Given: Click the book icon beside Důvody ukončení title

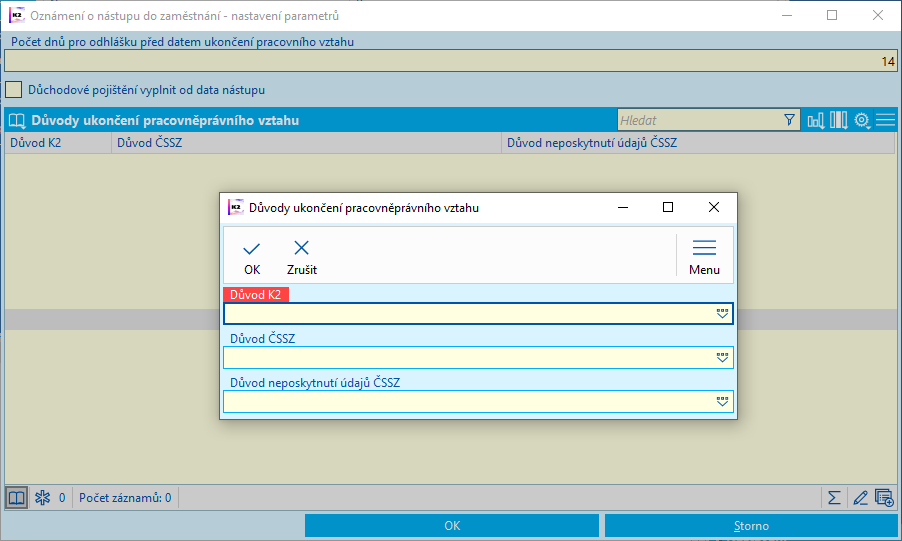Looking at the screenshot, I should pos(17,120).
